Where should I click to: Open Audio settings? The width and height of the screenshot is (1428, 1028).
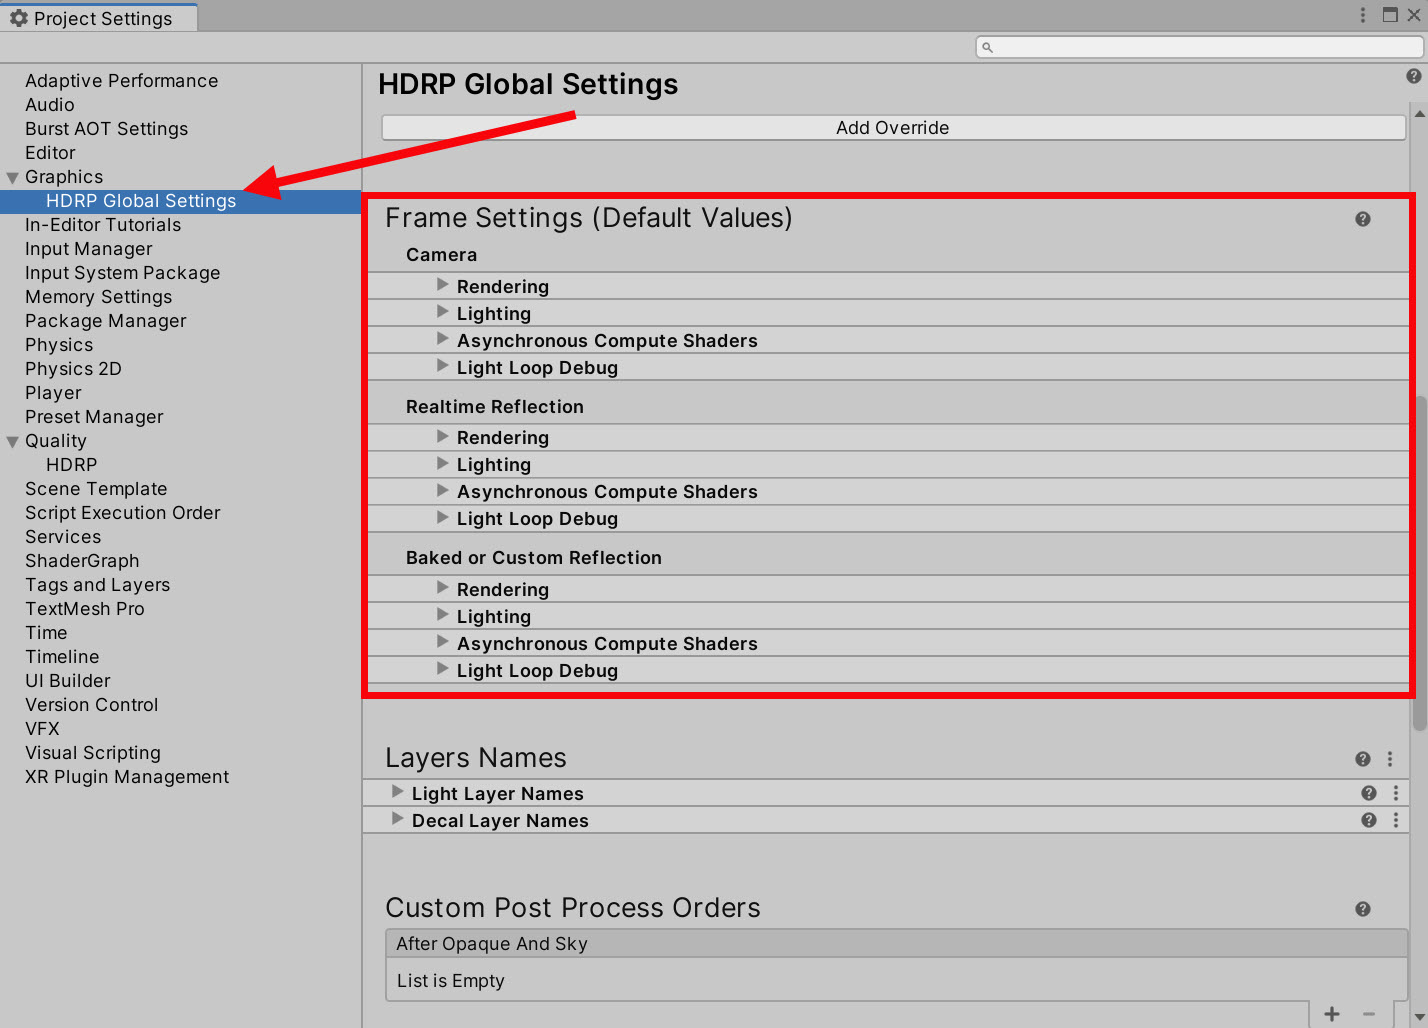[50, 105]
